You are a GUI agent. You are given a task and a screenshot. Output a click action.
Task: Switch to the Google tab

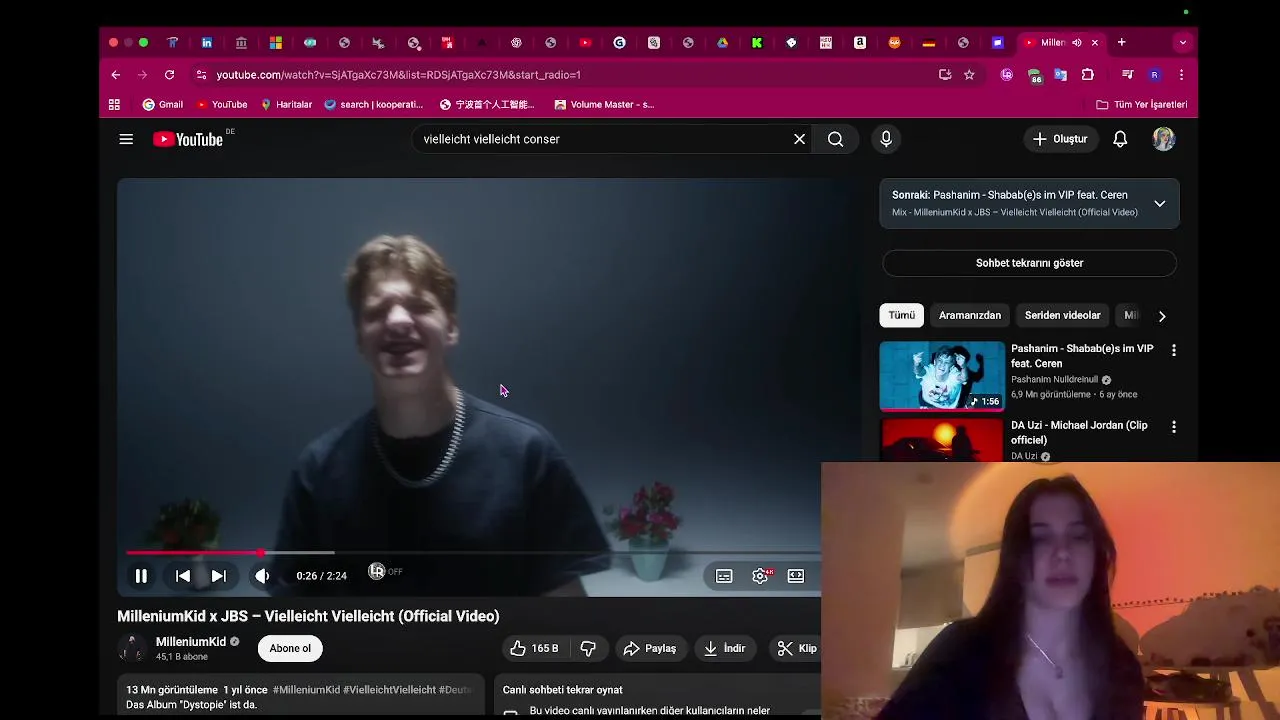(x=620, y=43)
